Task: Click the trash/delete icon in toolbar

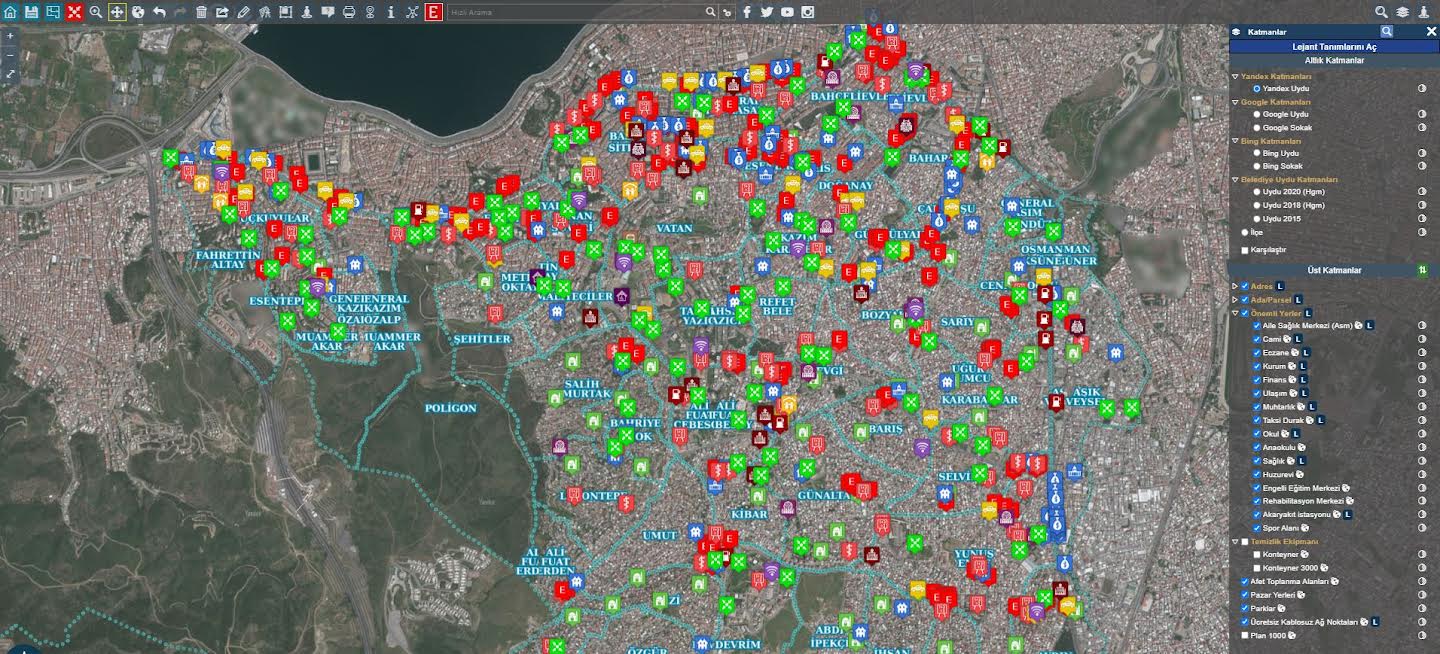Action: (x=201, y=12)
